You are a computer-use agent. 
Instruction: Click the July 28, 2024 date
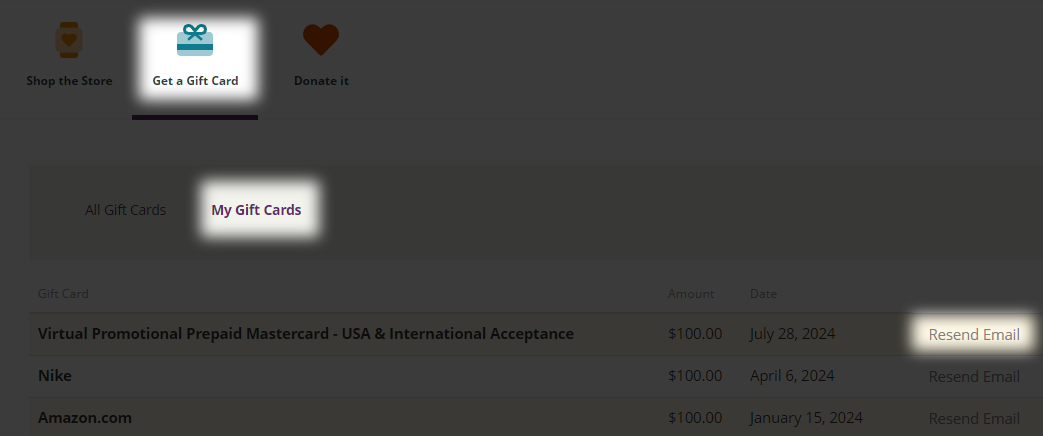click(792, 334)
